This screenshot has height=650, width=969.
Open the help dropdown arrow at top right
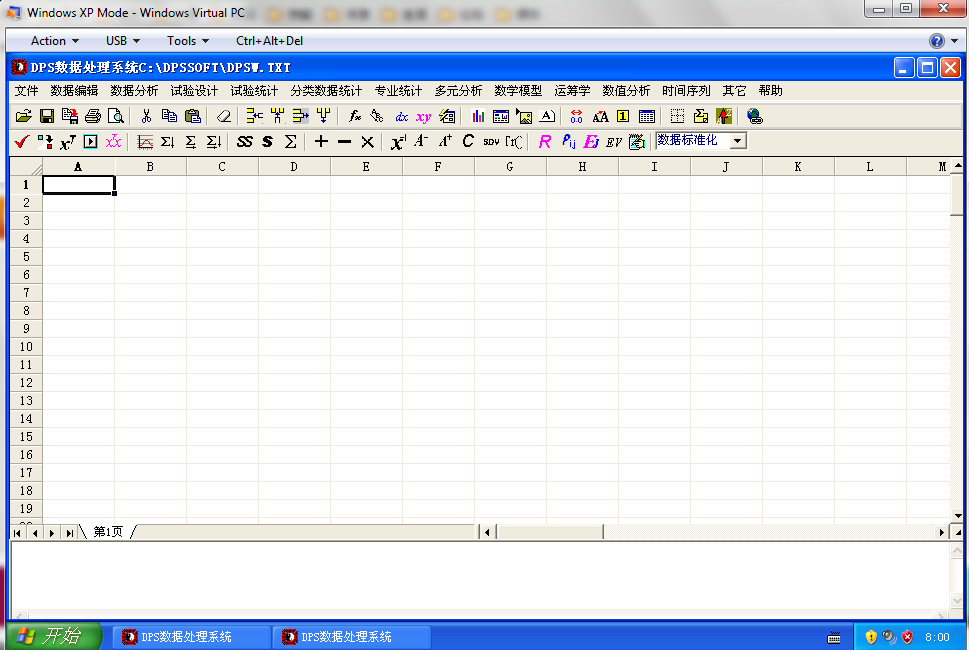point(955,41)
